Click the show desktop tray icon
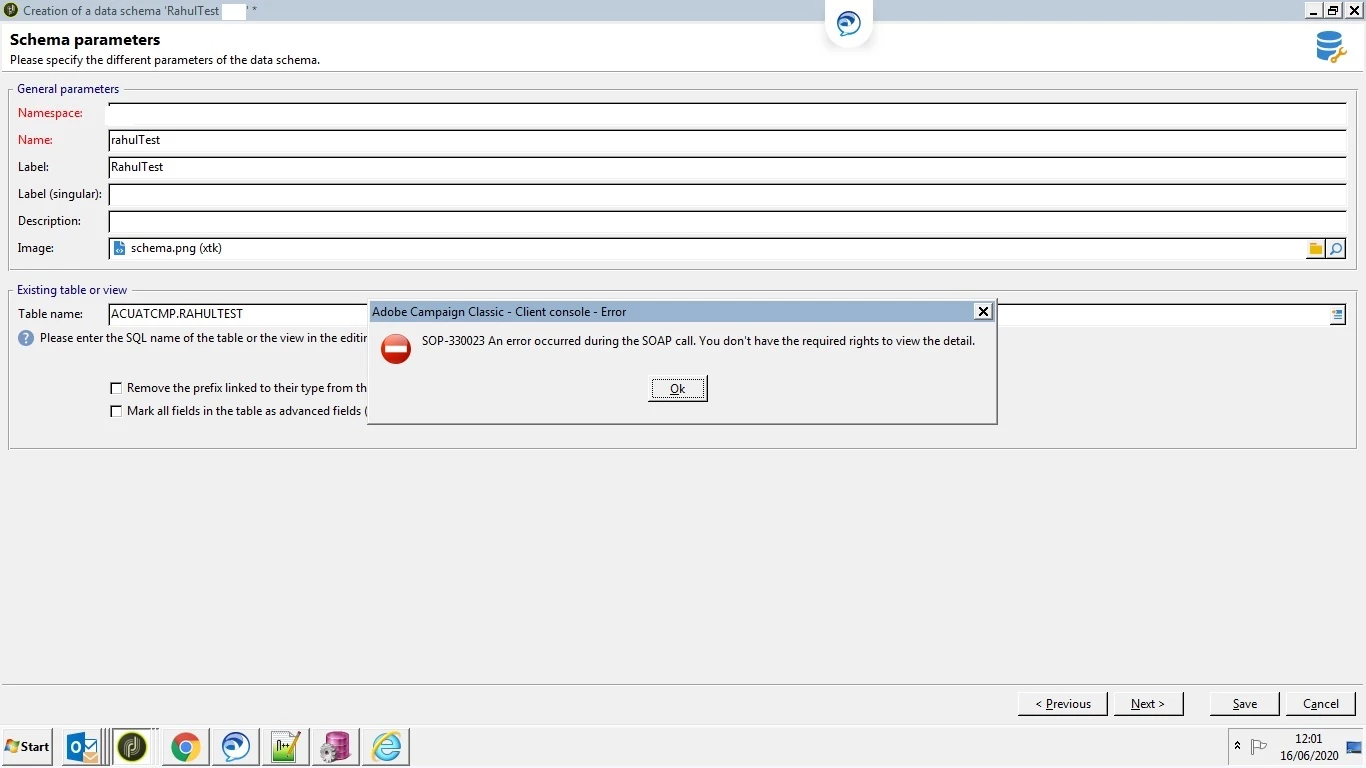The width and height of the screenshot is (1366, 768). point(1354,747)
